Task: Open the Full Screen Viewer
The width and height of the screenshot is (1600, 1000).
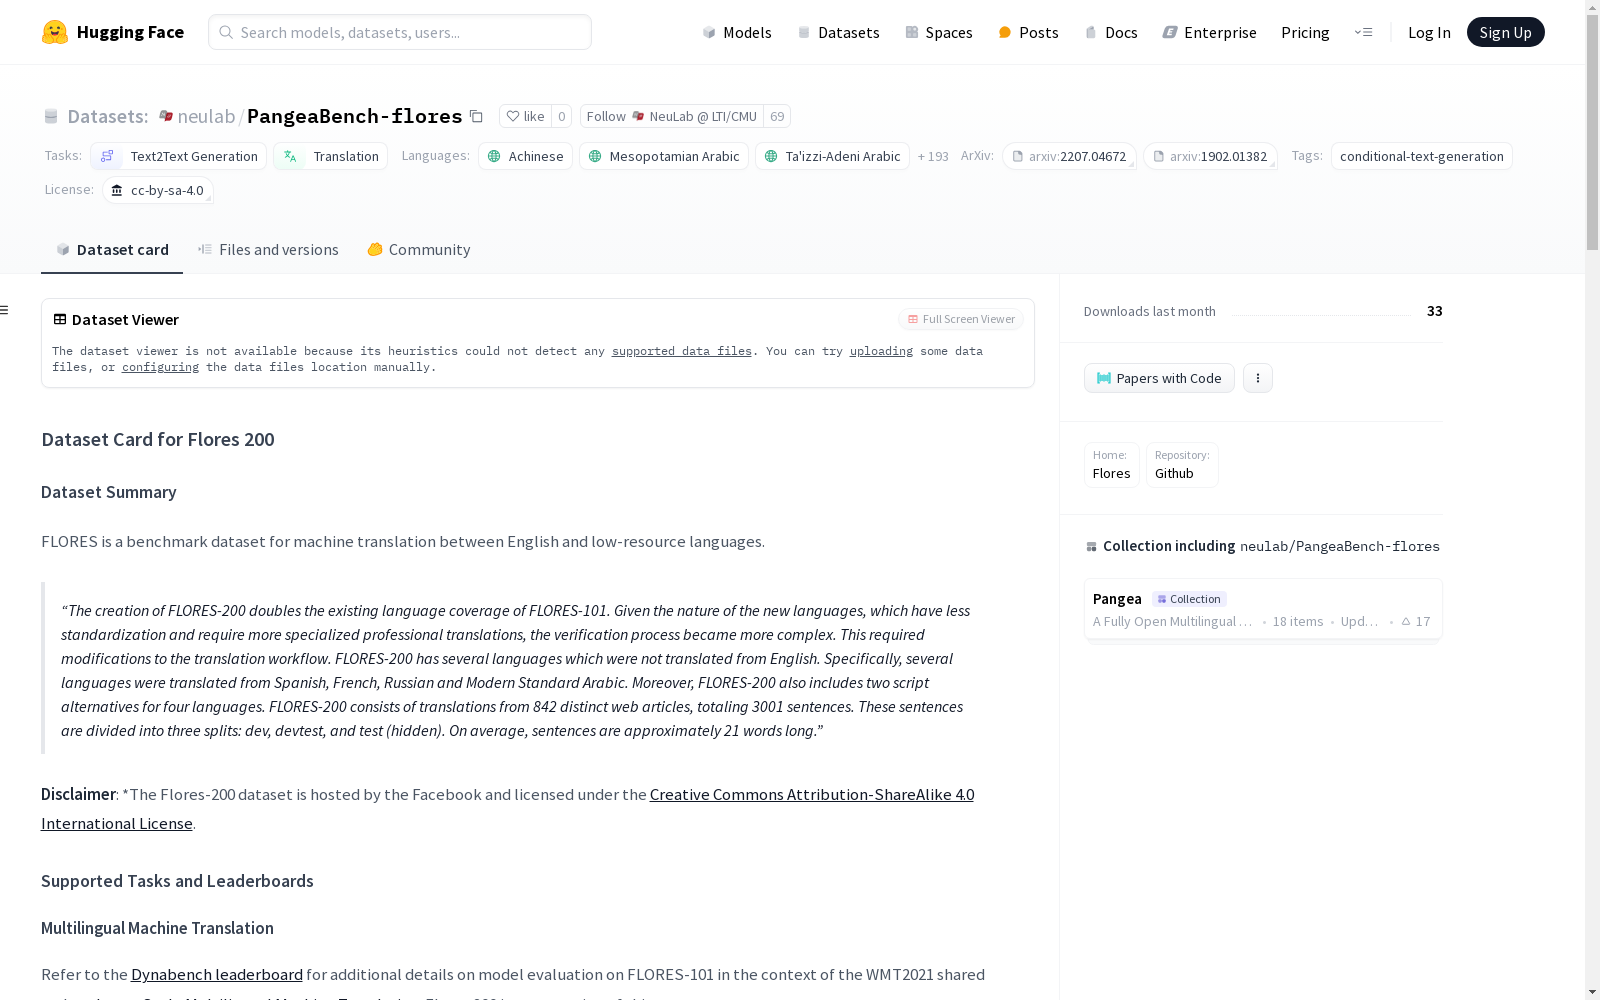Action: (961, 319)
